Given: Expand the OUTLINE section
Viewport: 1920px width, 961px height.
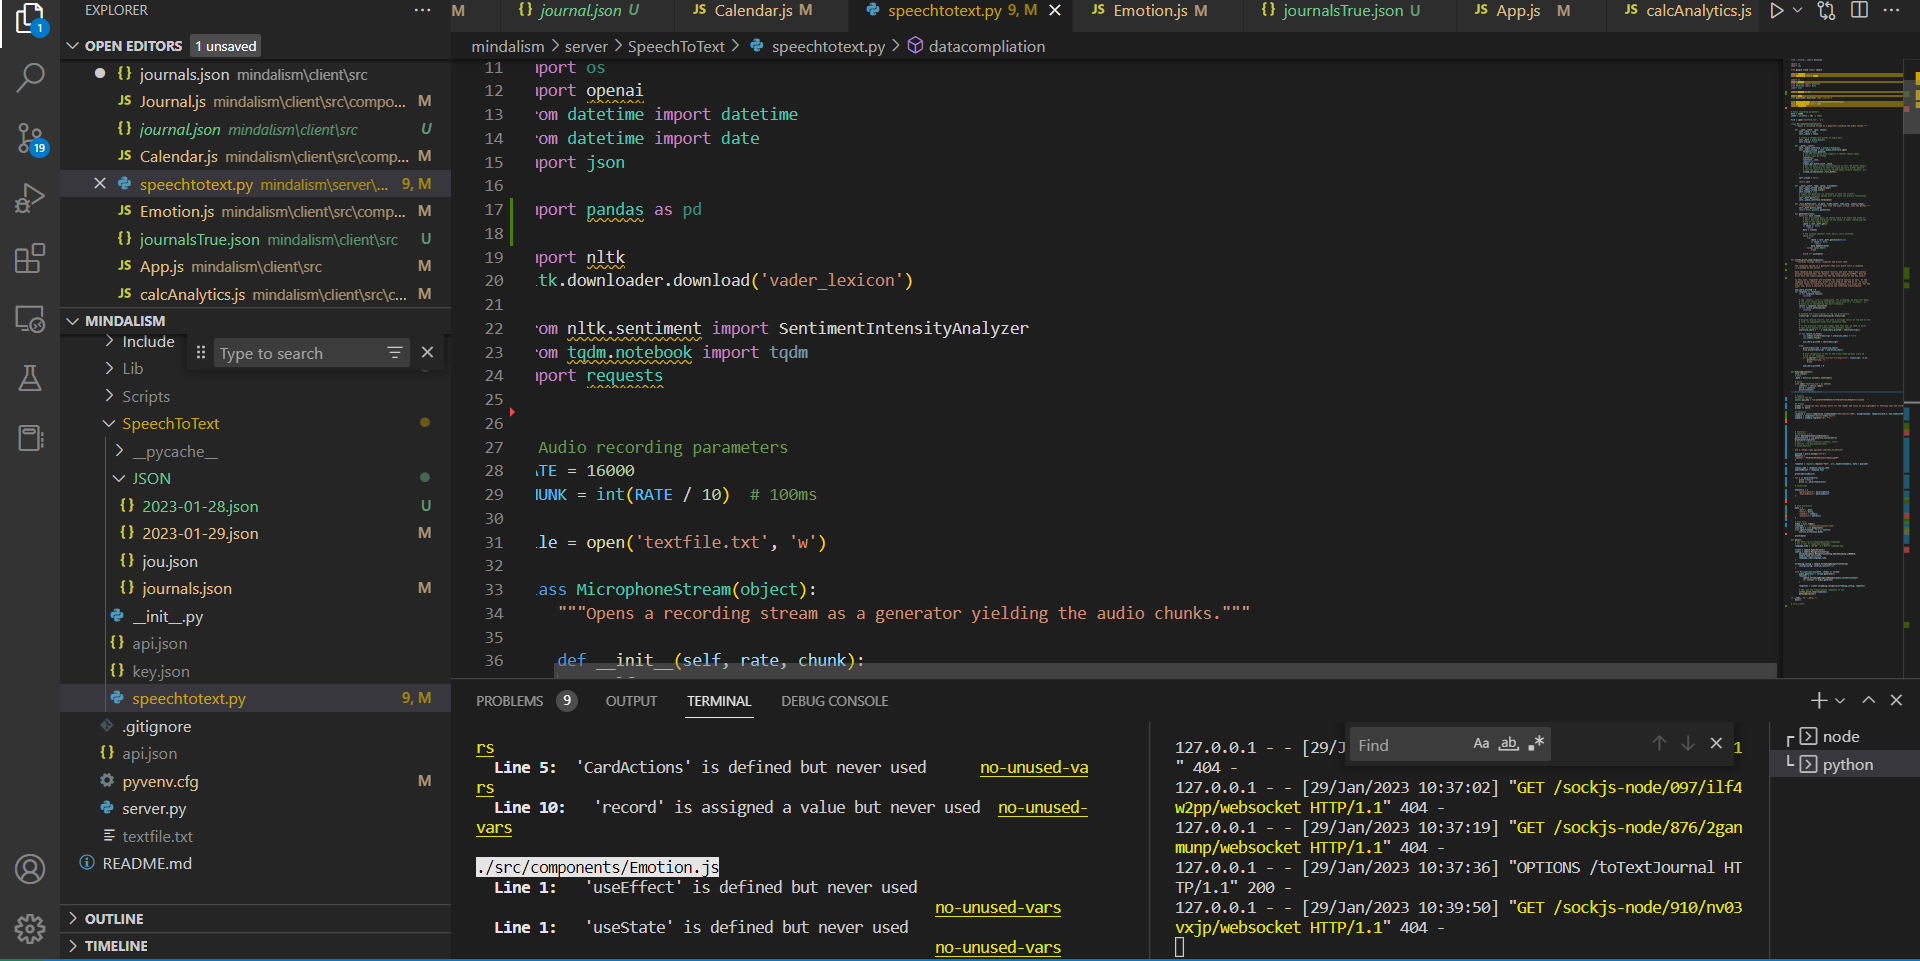Looking at the screenshot, I should tap(113, 918).
